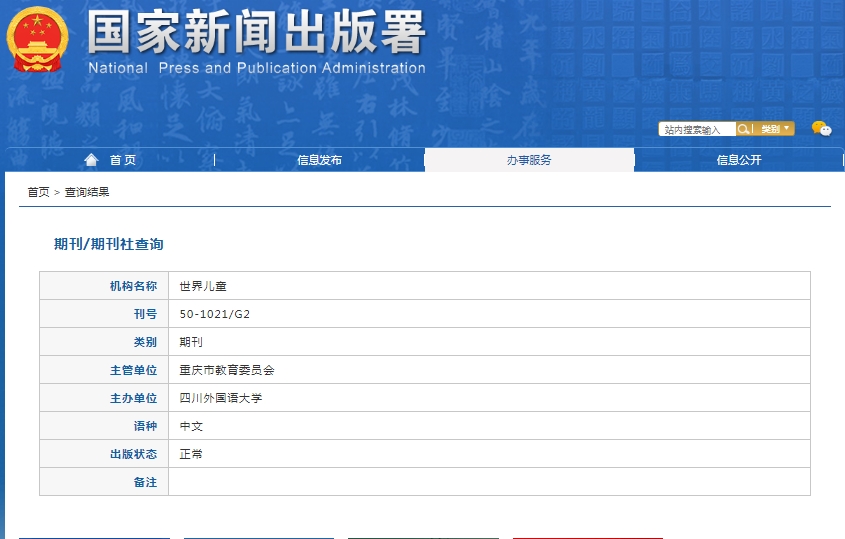Screen dimensions: 845x539
Task: Click the 国家新闻出版署 site title
Action: [256, 35]
